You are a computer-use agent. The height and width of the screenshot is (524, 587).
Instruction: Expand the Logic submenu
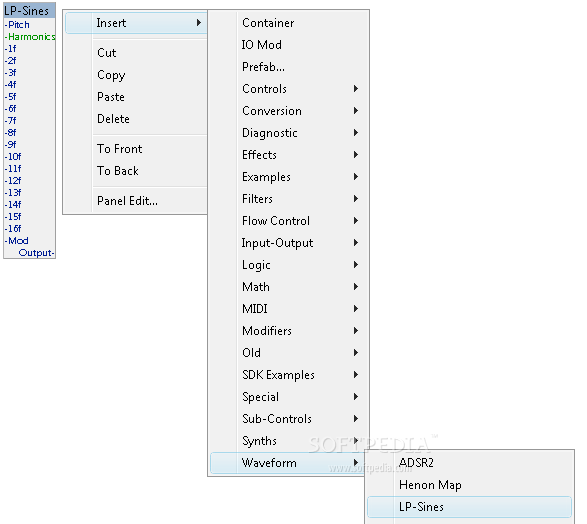tap(288, 265)
